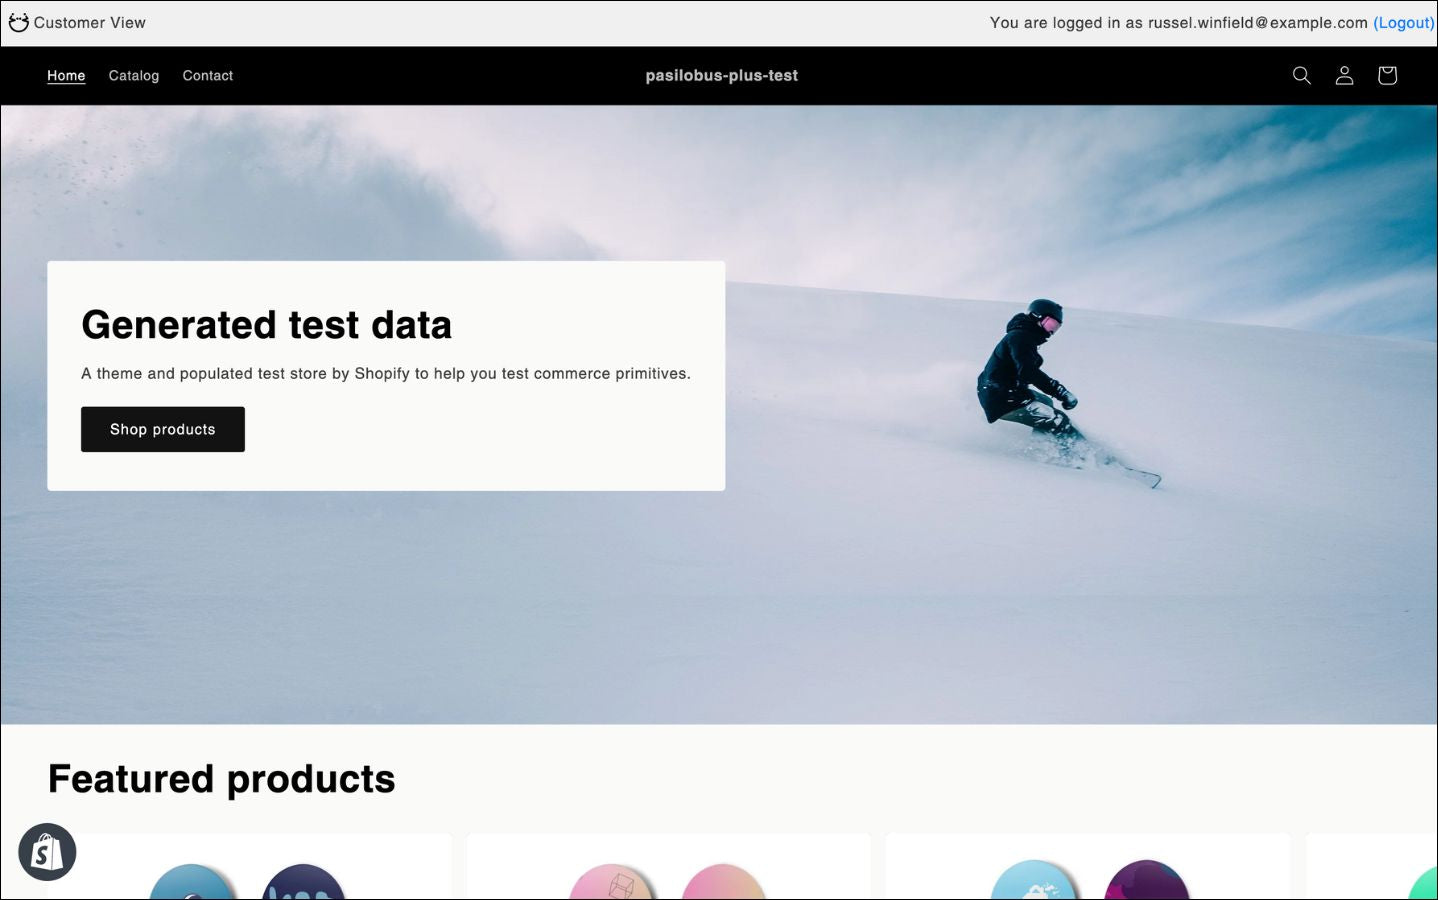The image size is (1438, 900).
Task: Open the shopping cart icon
Action: tap(1387, 75)
